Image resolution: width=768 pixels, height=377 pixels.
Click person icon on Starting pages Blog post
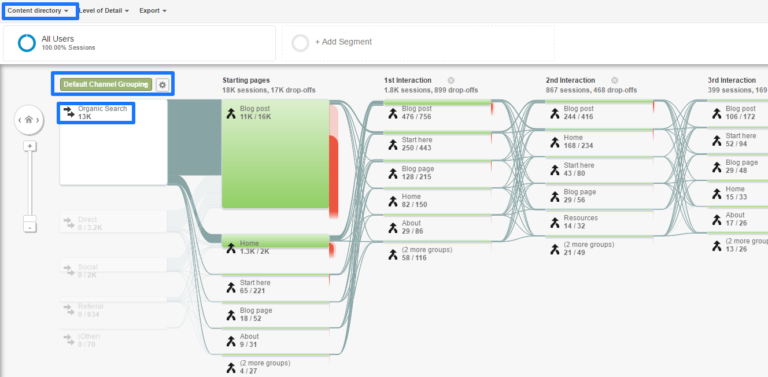[231, 113]
